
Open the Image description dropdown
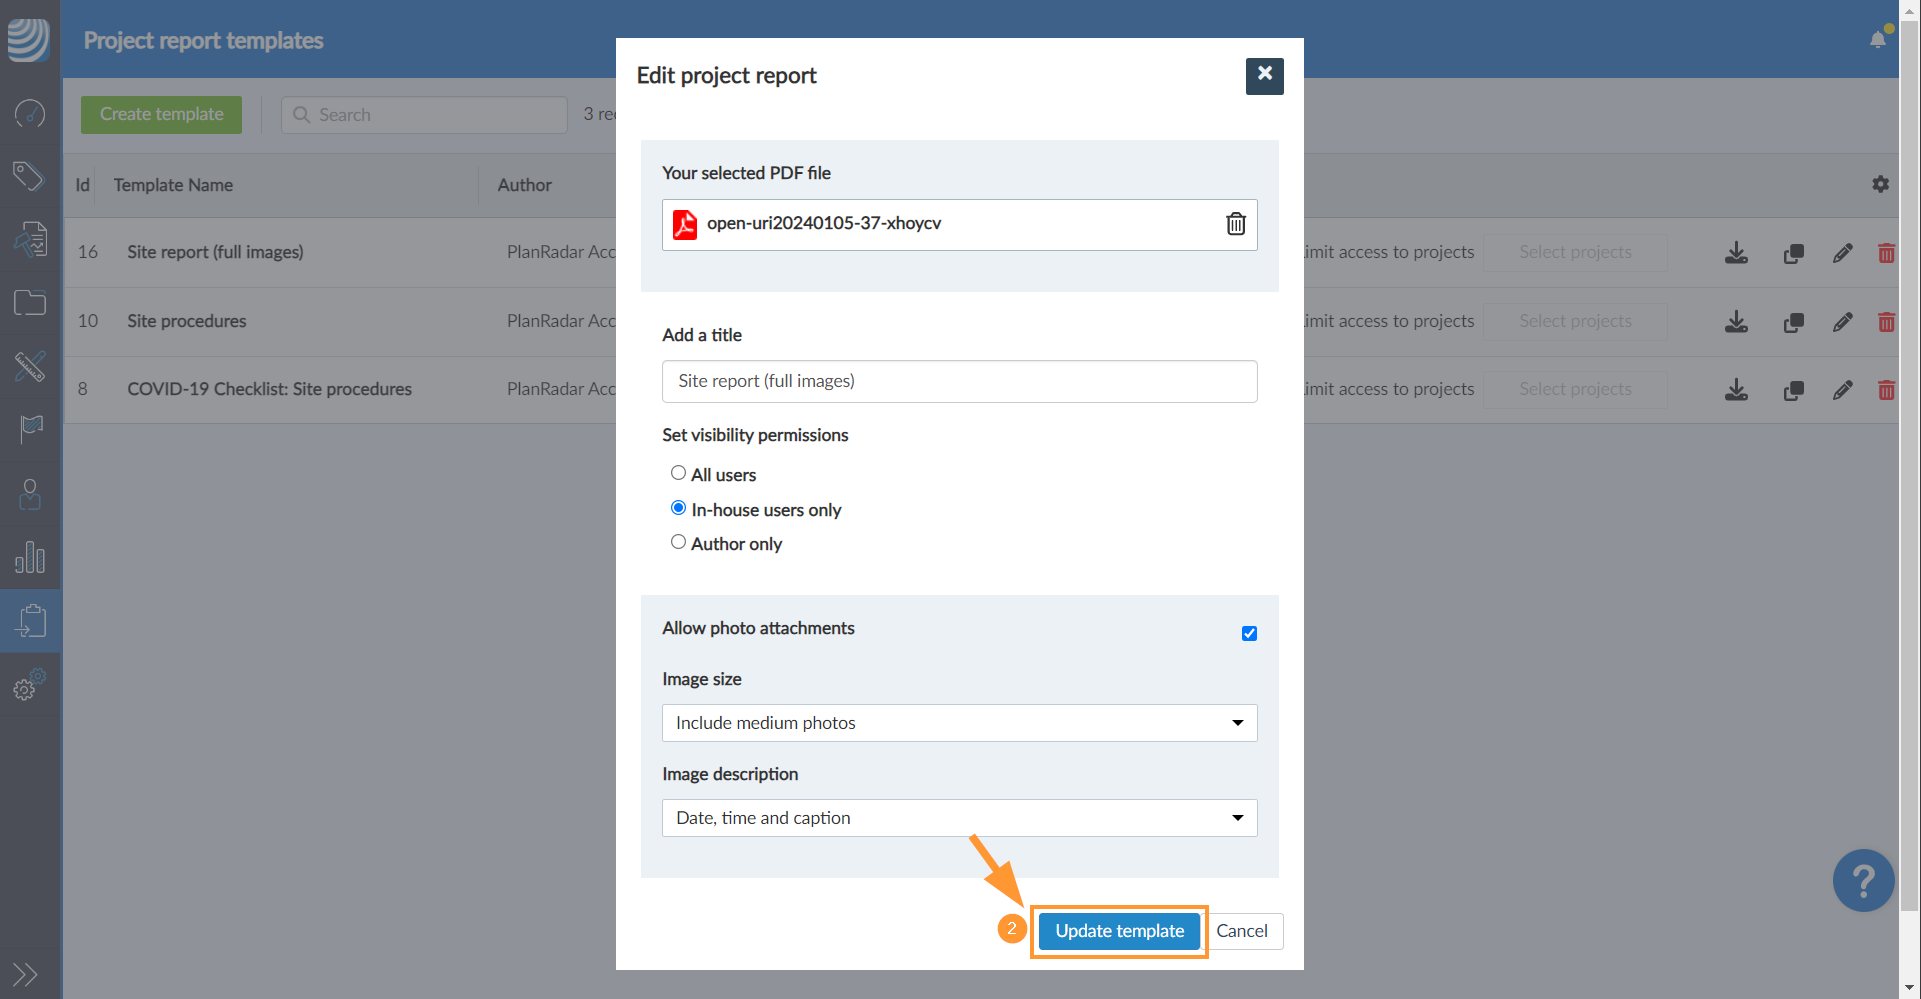[958, 818]
